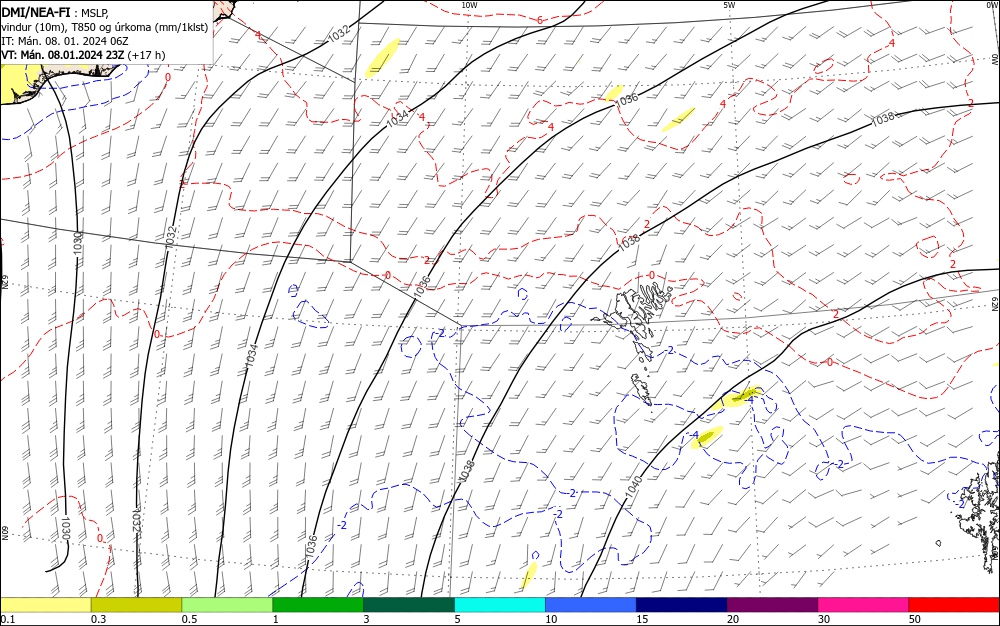Click the 'VT: Mán. 08.01.2024 23Z' valid time
Viewport: 1000px width, 626px height.
pos(62,55)
